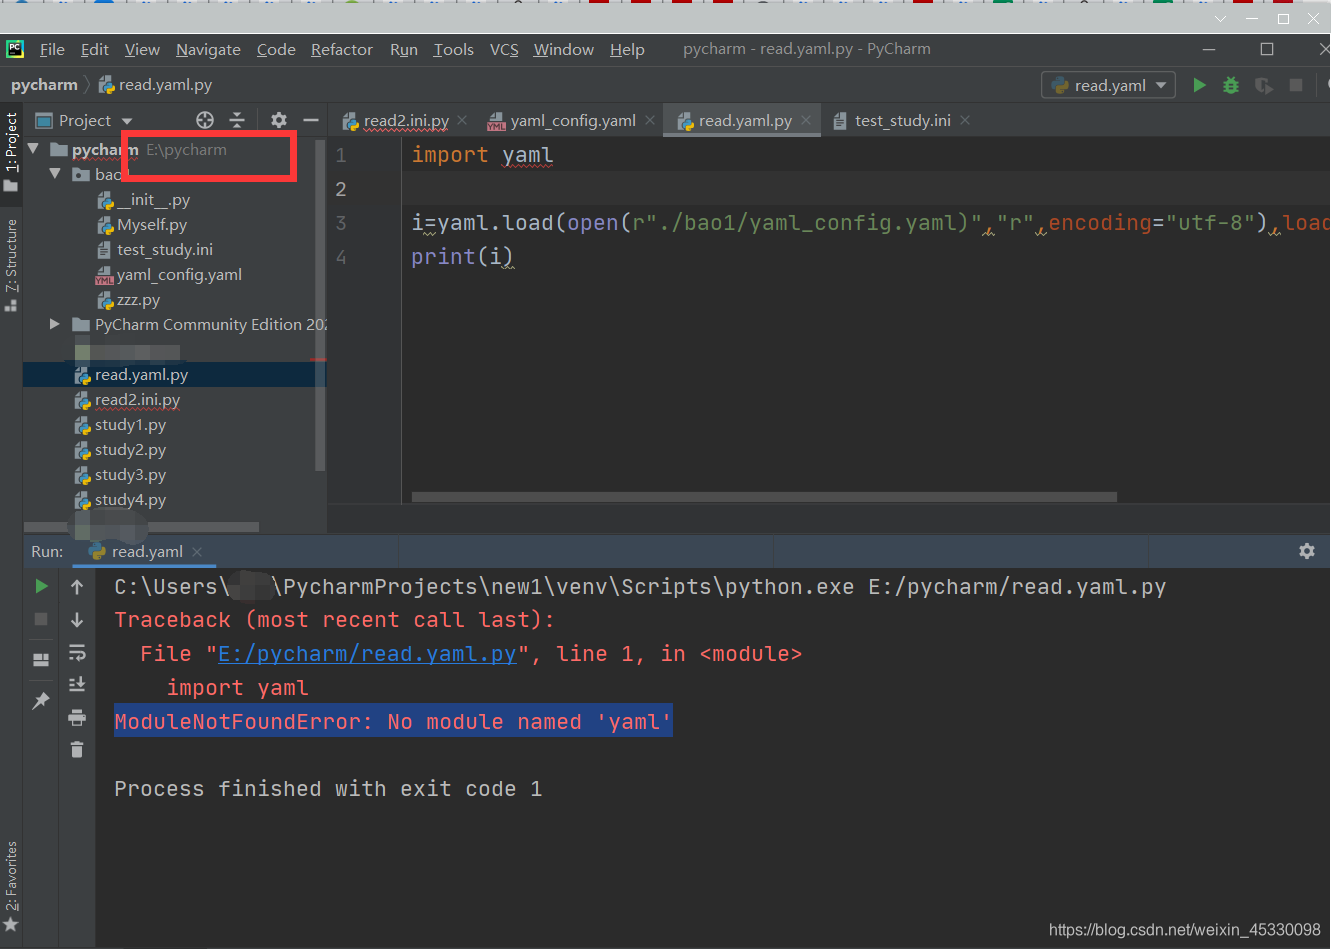Select file in Project with crosshair icon

tap(204, 119)
